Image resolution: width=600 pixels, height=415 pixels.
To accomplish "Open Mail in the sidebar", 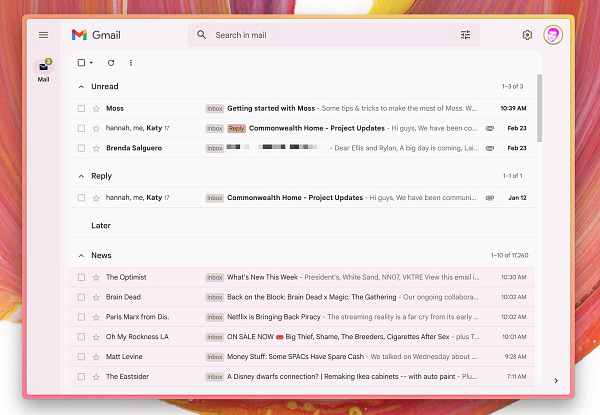I will pyautogui.click(x=43, y=71).
